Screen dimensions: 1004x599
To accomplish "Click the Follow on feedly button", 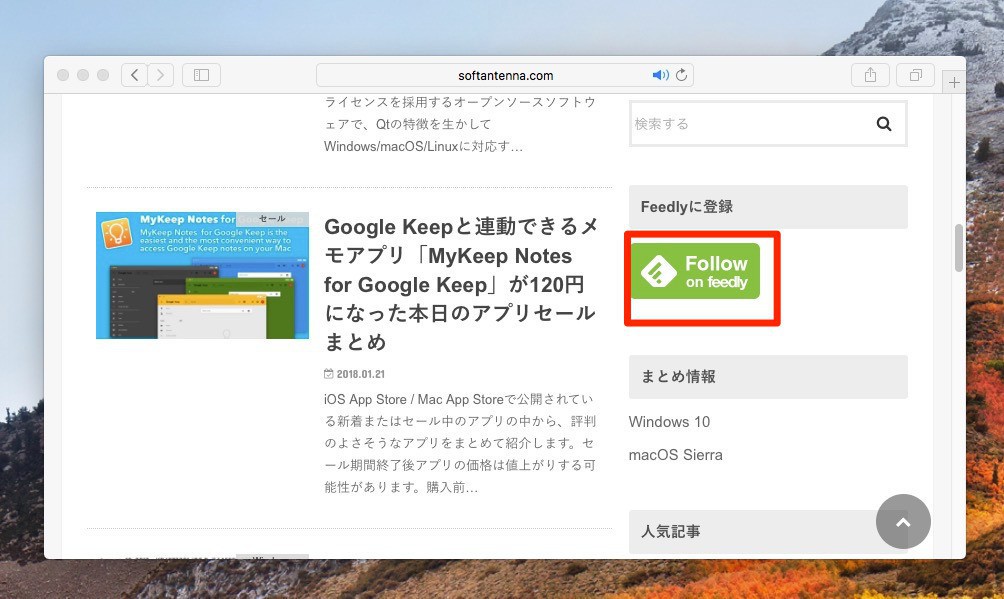I will 695,271.
